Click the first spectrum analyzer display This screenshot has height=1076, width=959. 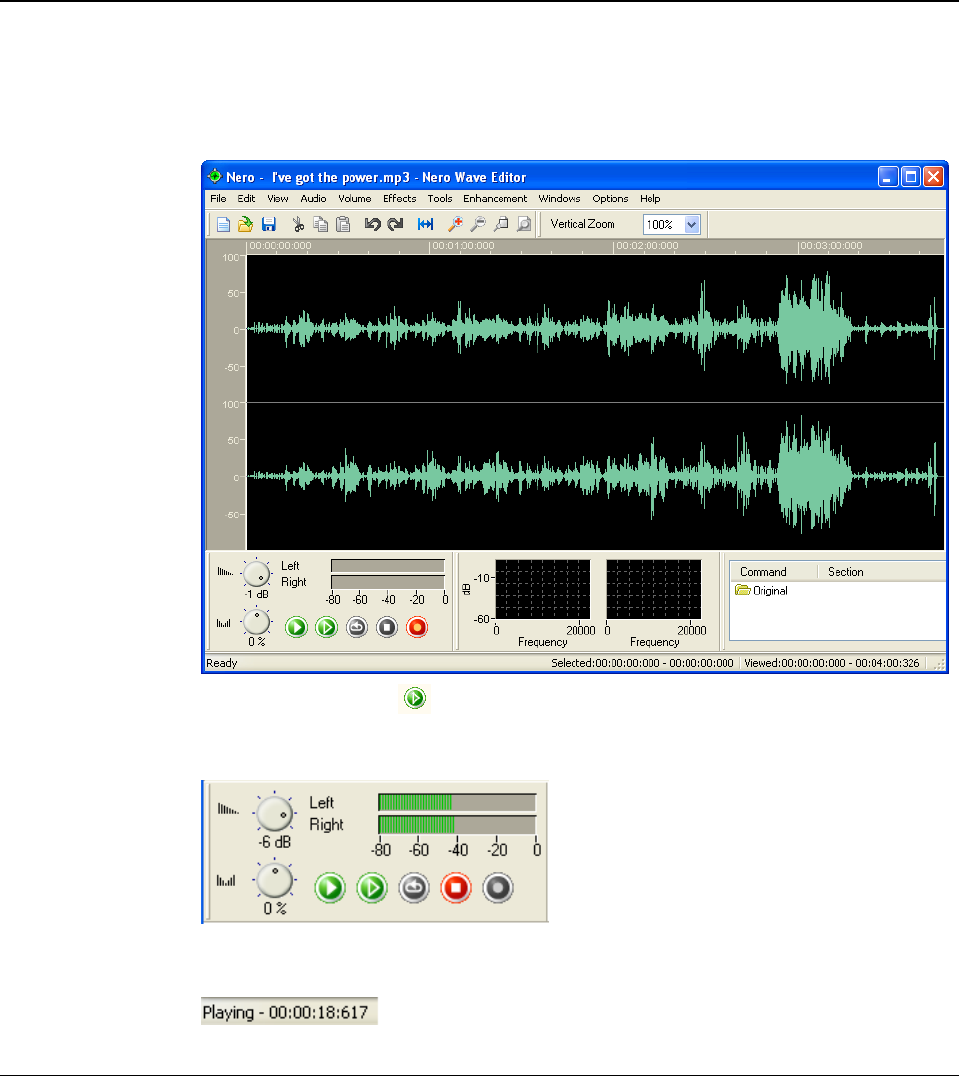click(x=543, y=589)
